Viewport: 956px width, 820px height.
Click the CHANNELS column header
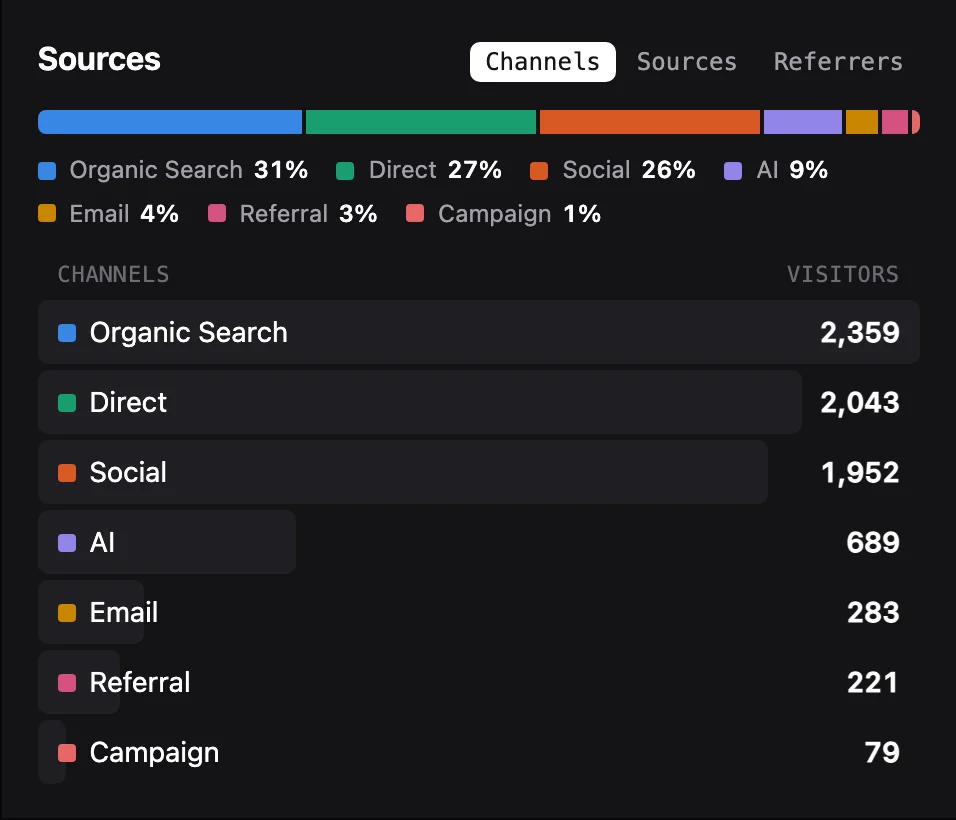(x=113, y=274)
